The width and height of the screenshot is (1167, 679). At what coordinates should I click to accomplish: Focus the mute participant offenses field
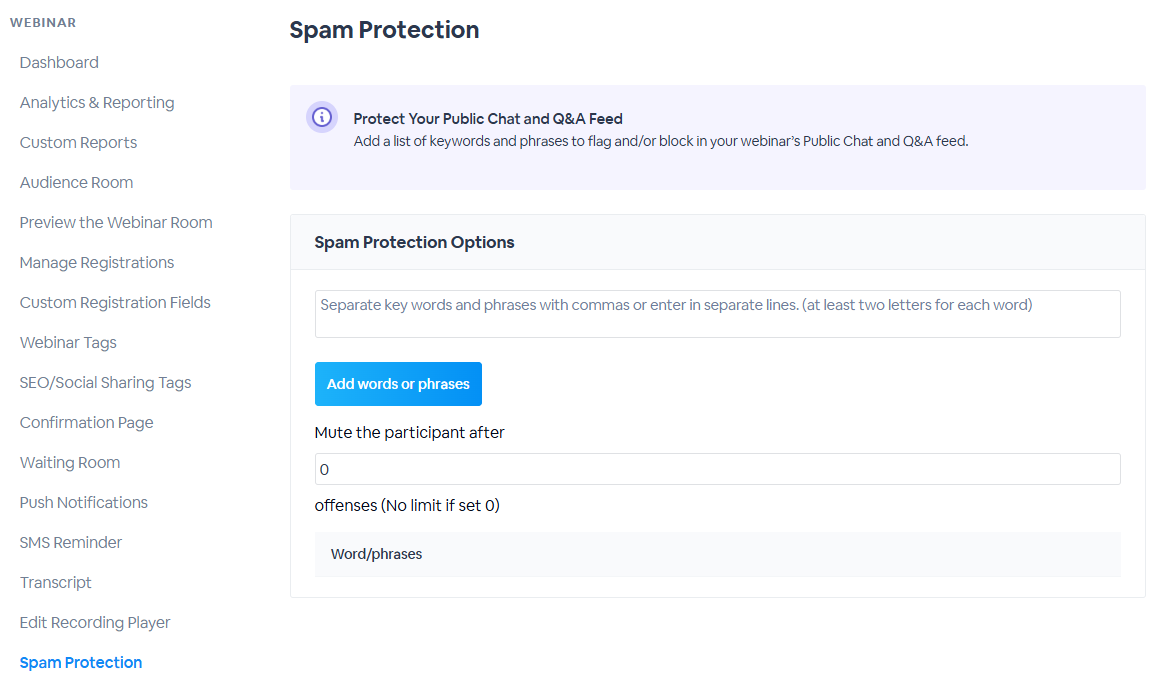(717, 469)
